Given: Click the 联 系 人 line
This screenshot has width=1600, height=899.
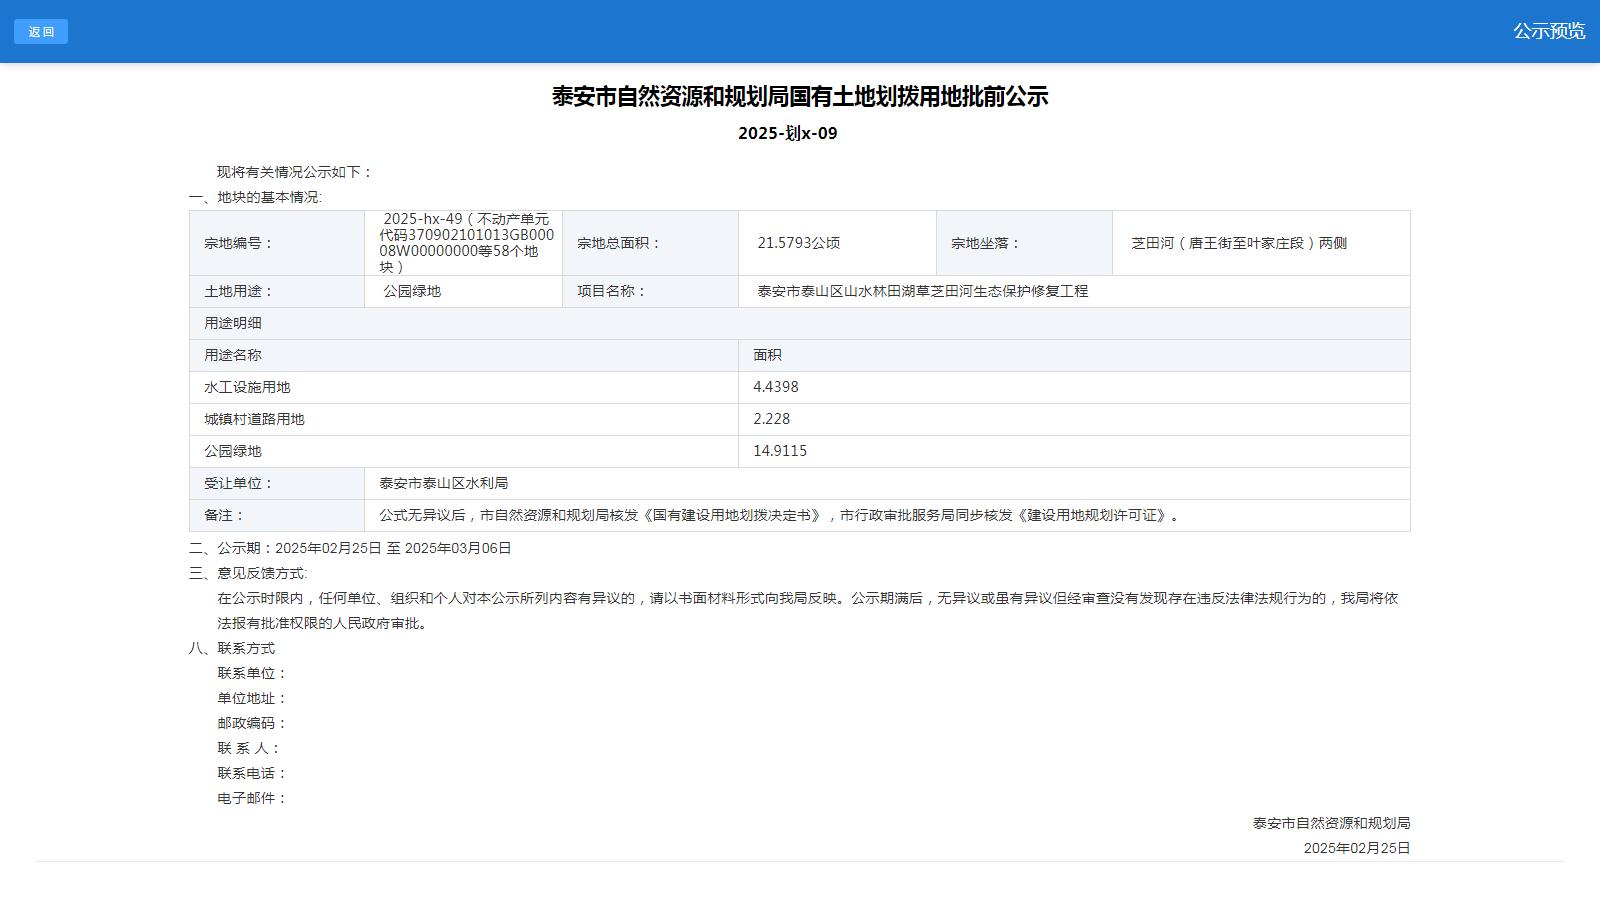Looking at the screenshot, I should pos(250,748).
